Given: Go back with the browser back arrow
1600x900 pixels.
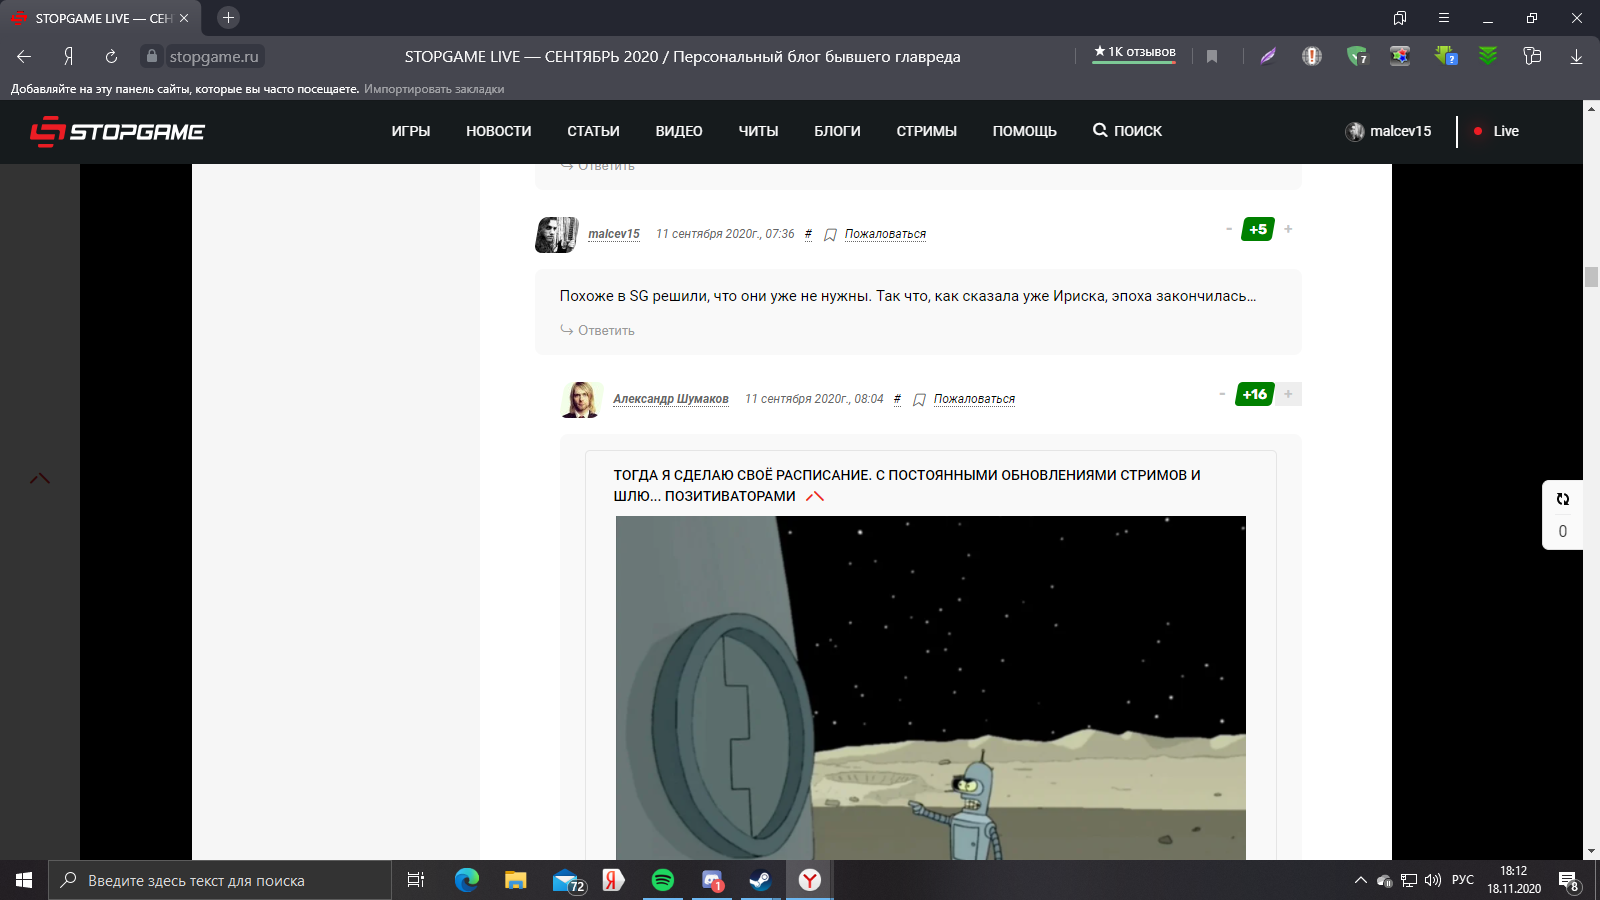Looking at the screenshot, I should click(24, 57).
